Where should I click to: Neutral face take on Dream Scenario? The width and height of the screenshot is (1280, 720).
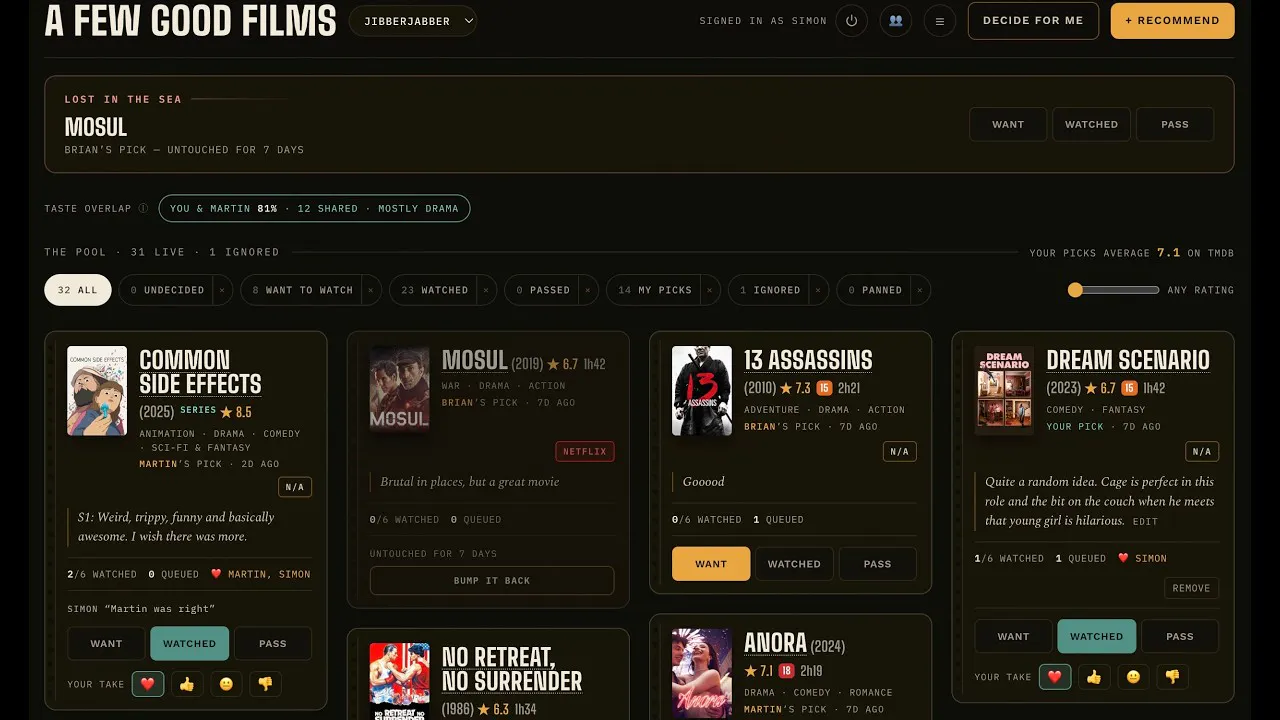click(x=1133, y=677)
